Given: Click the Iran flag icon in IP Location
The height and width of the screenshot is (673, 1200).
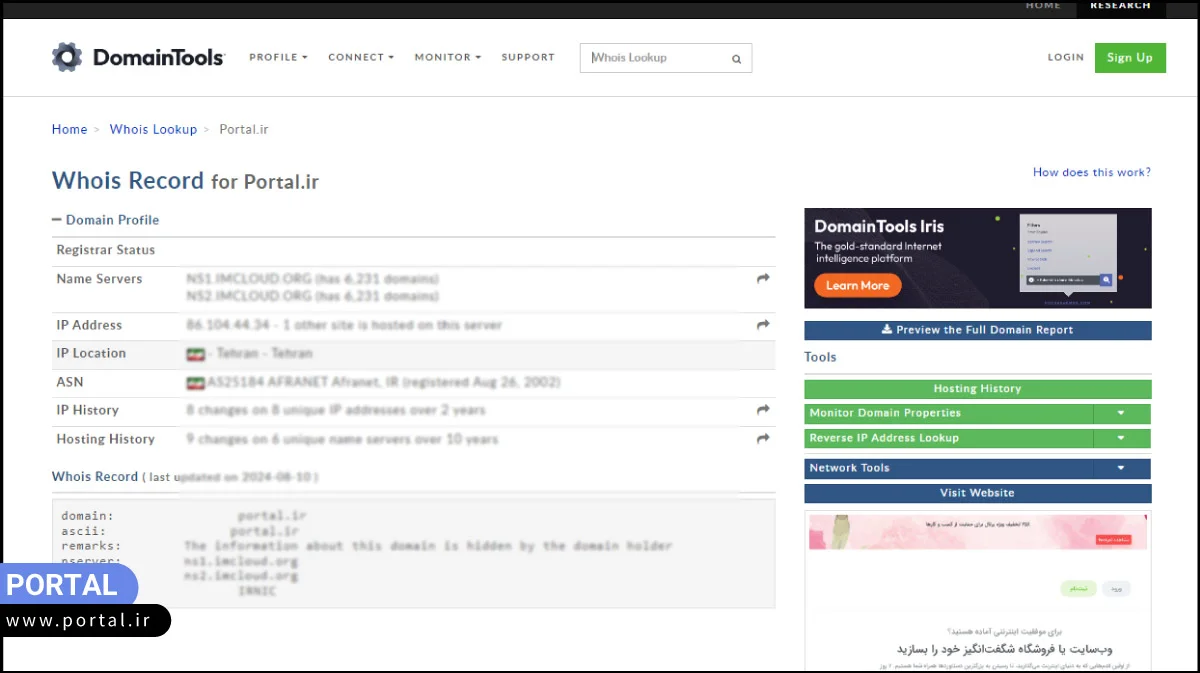Looking at the screenshot, I should [195, 354].
